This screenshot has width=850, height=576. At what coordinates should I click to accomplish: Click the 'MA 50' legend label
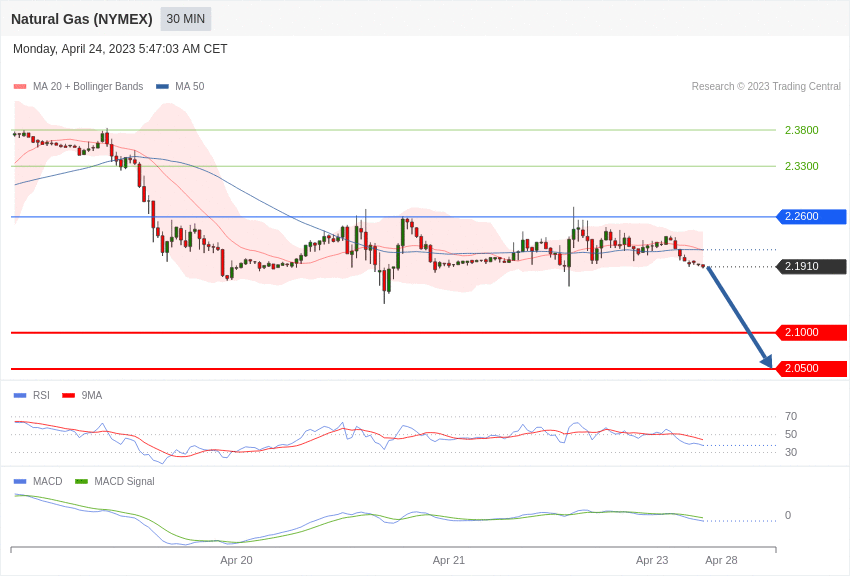pyautogui.click(x=190, y=86)
